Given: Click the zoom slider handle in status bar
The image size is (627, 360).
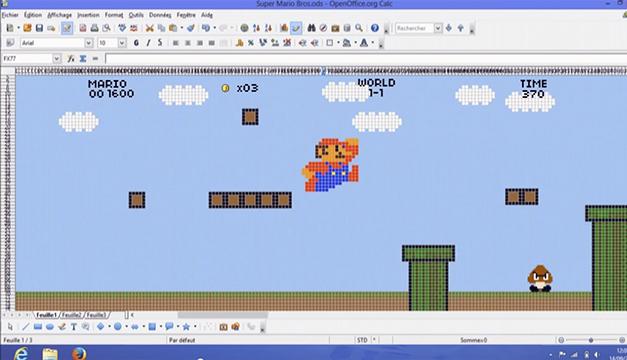Looking at the screenshot, I should coord(591,340).
